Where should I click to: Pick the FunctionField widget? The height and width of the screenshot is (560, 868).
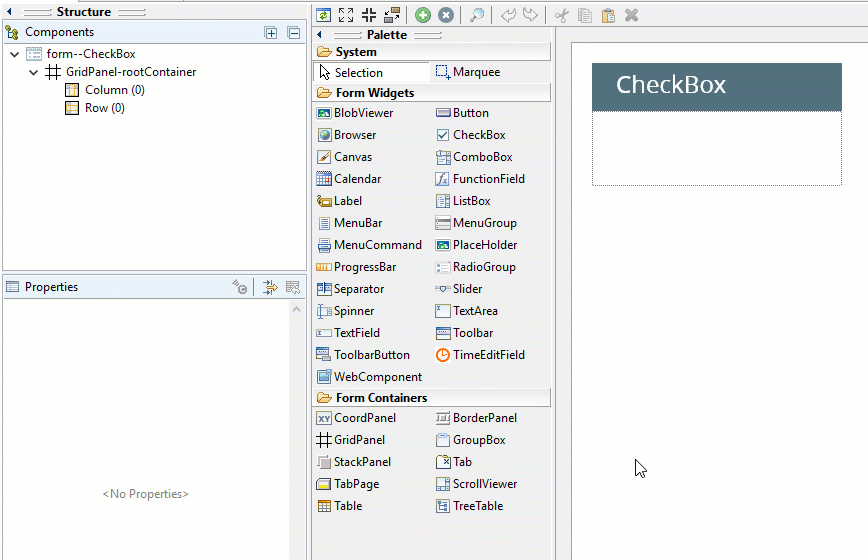tap(480, 179)
